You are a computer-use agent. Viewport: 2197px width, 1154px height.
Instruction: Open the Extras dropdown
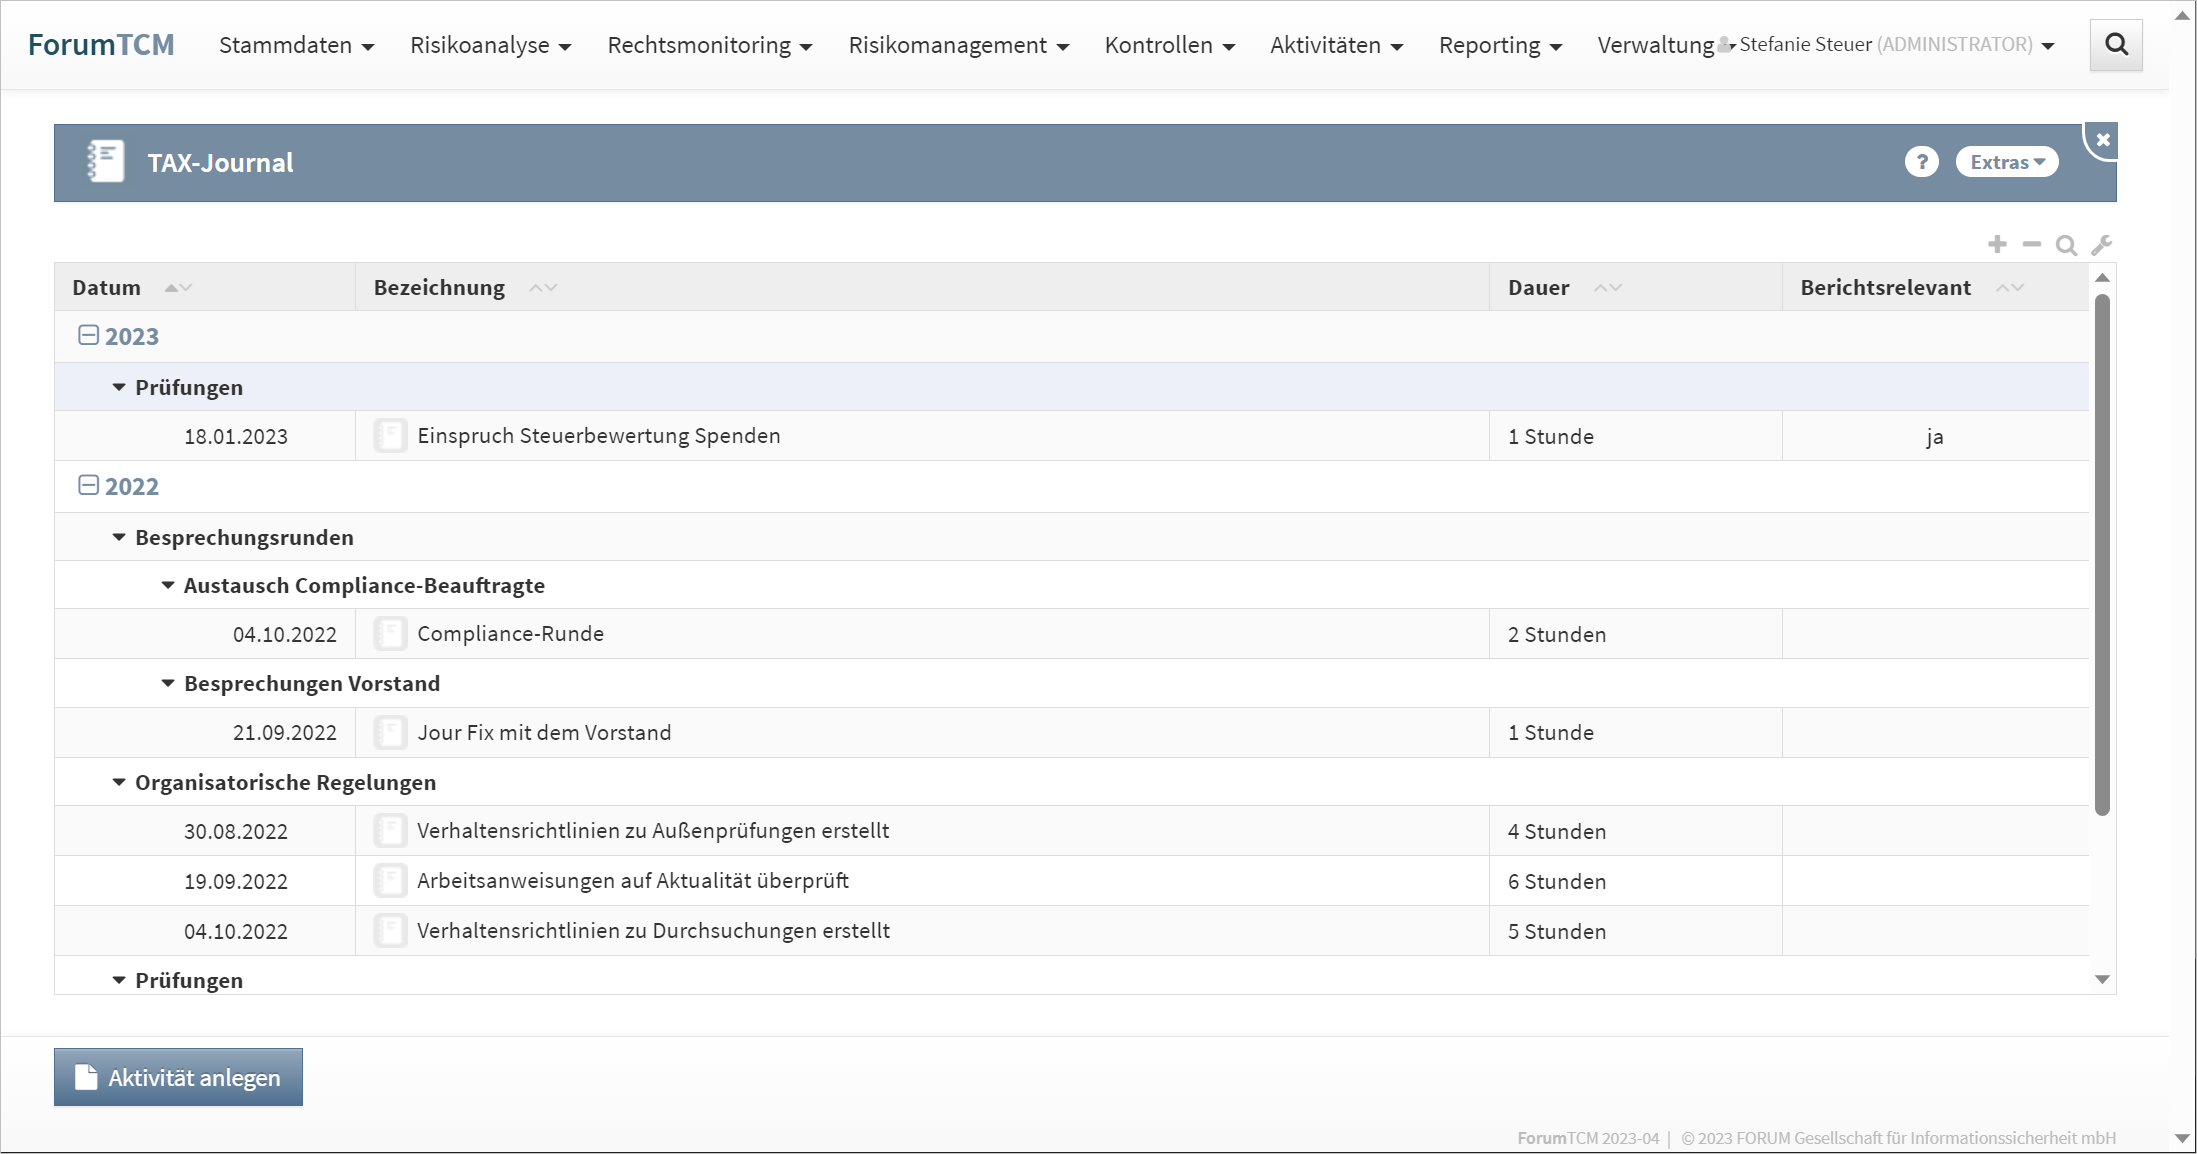[x=2006, y=162]
